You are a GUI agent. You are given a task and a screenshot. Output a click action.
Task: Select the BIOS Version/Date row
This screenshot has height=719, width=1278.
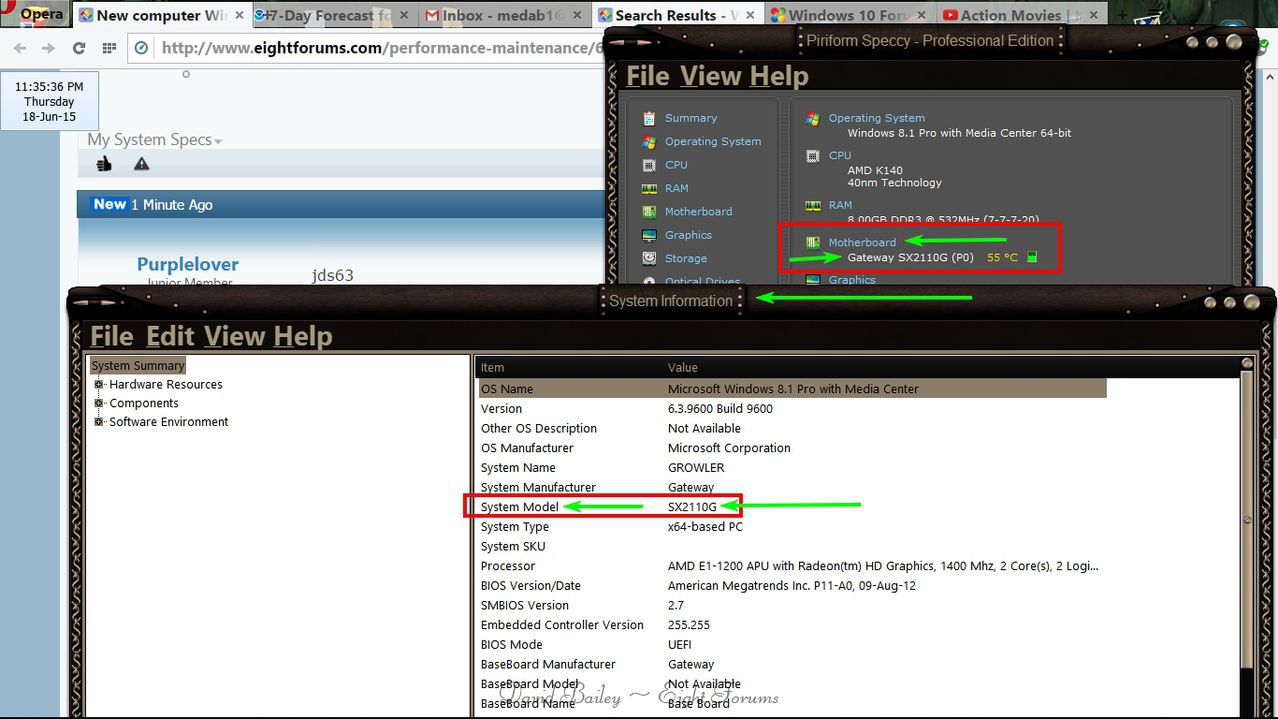tap(792, 586)
